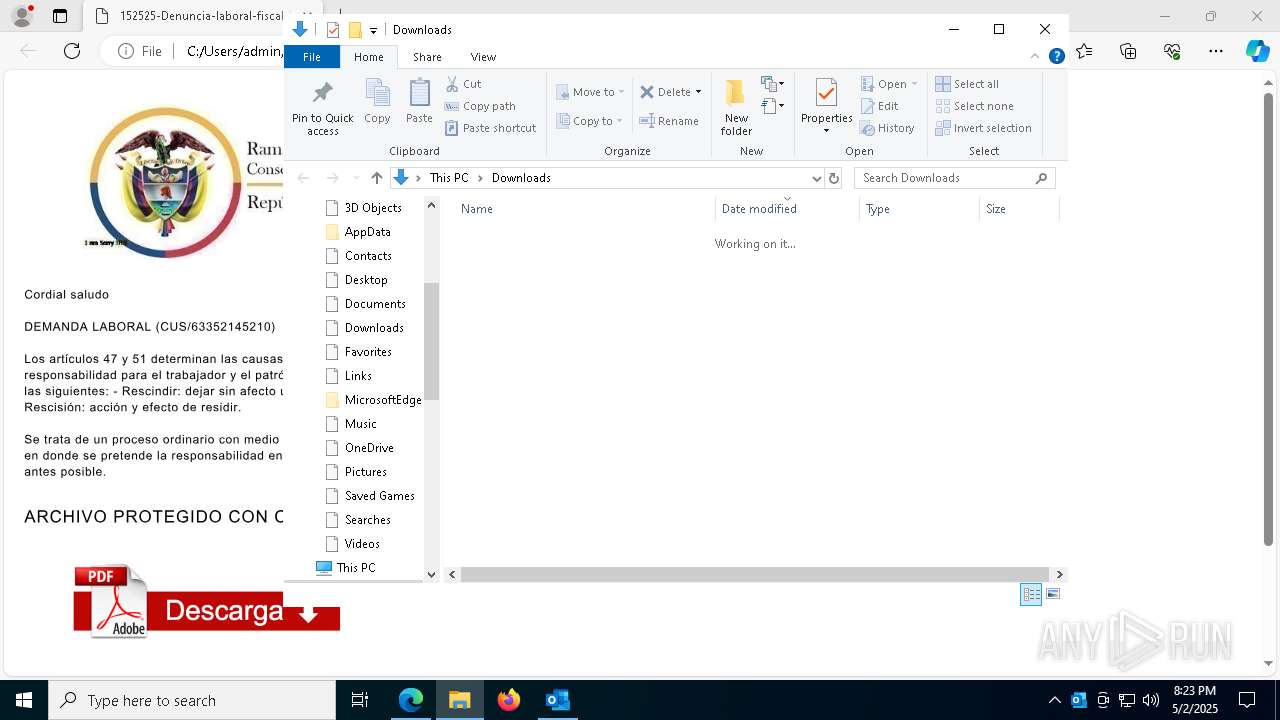Image resolution: width=1280 pixels, height=720 pixels.
Task: Refresh the Downloads folder view
Action: (x=834, y=178)
